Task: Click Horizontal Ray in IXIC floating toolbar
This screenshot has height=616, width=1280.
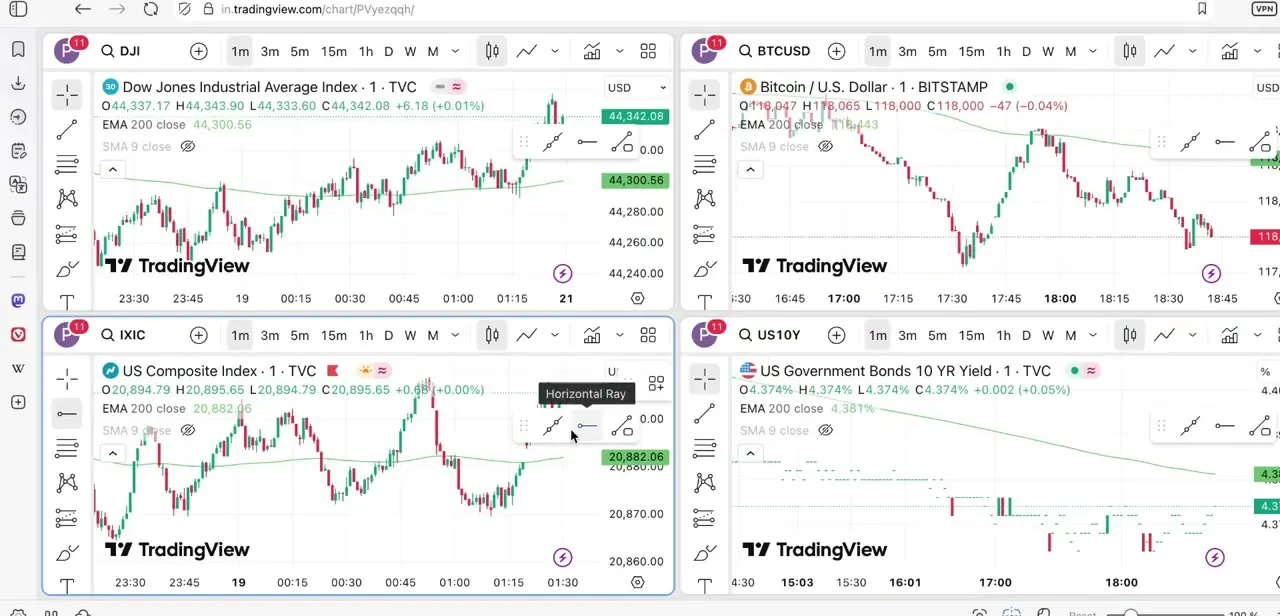Action: [x=588, y=426]
